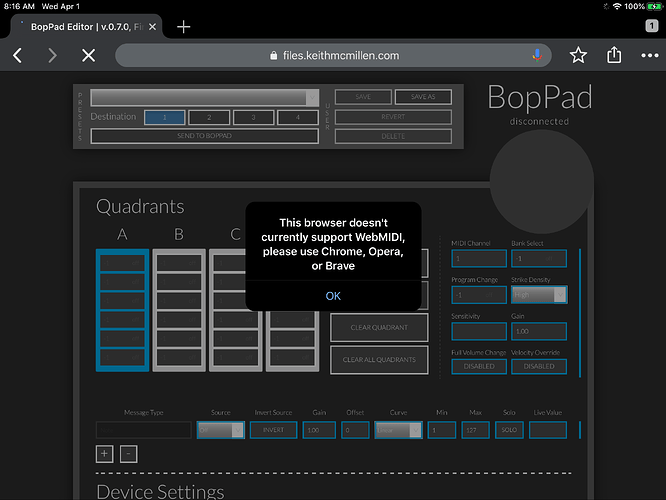This screenshot has height=500, width=666.
Task: Click the Live Value field
Action: click(x=548, y=430)
